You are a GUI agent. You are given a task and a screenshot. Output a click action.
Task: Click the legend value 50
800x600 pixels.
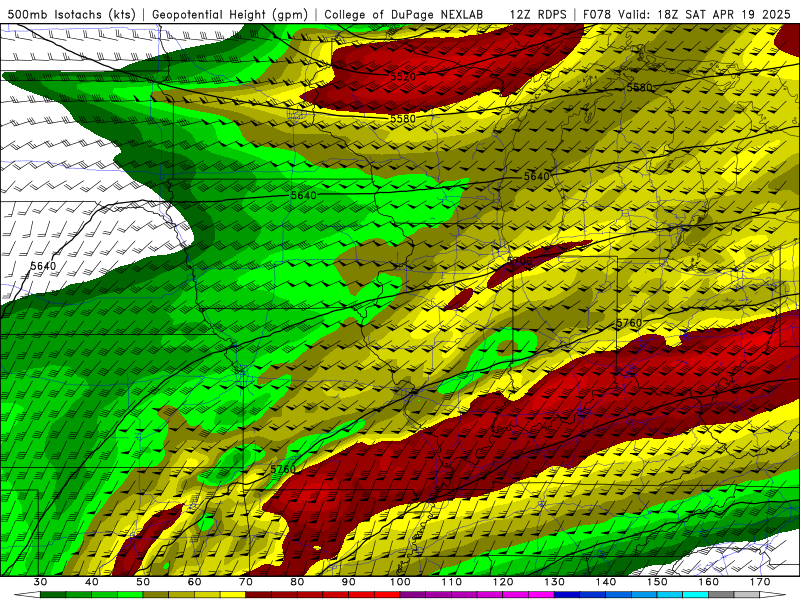(x=143, y=582)
